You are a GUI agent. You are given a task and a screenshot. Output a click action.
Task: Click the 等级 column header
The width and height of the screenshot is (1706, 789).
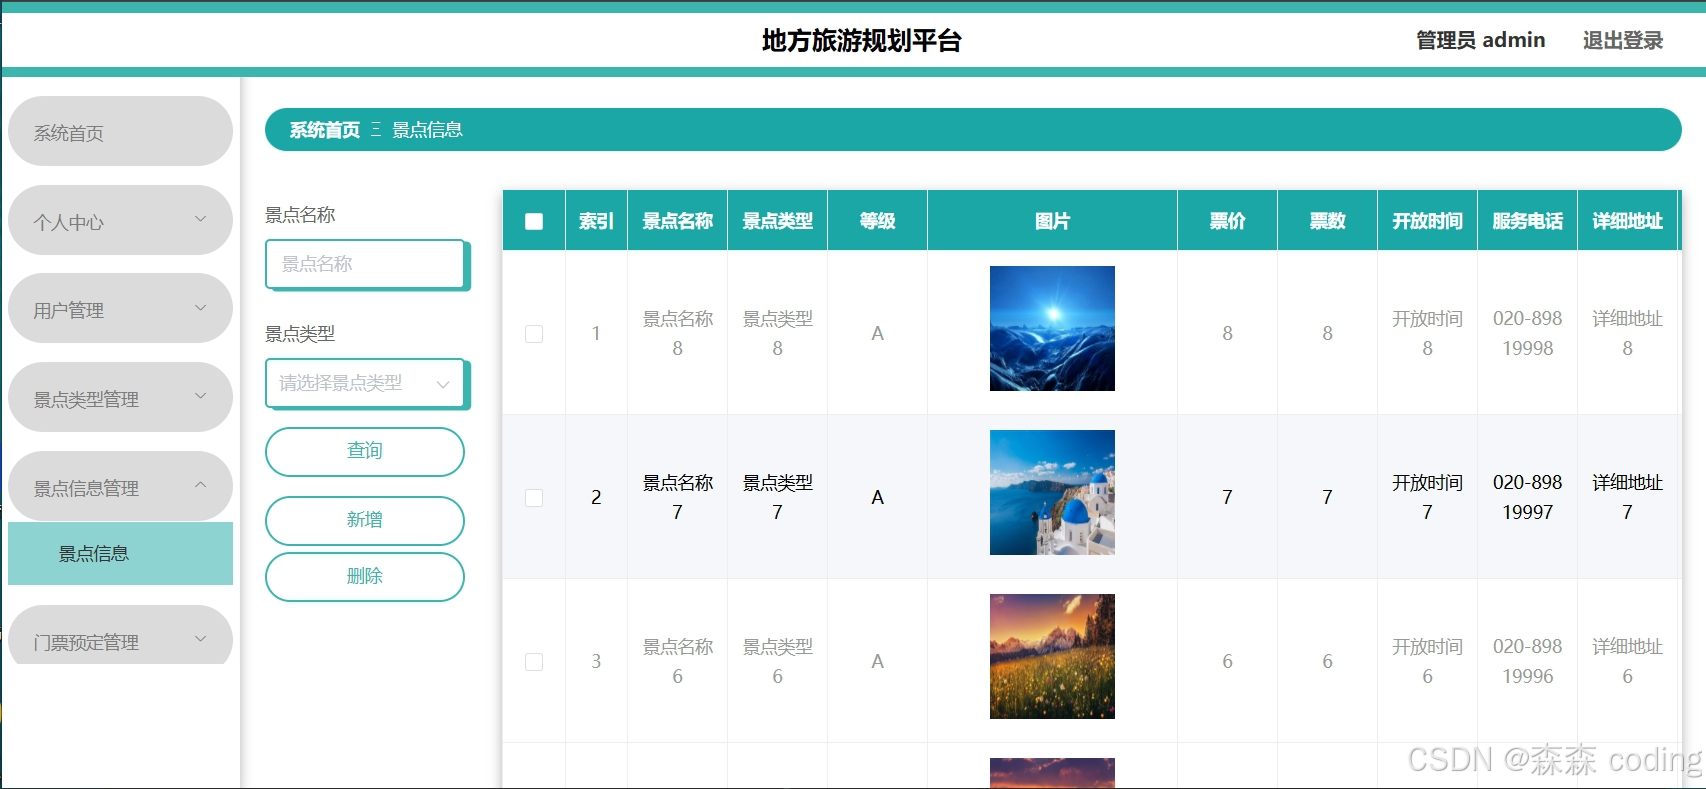pyautogui.click(x=877, y=221)
